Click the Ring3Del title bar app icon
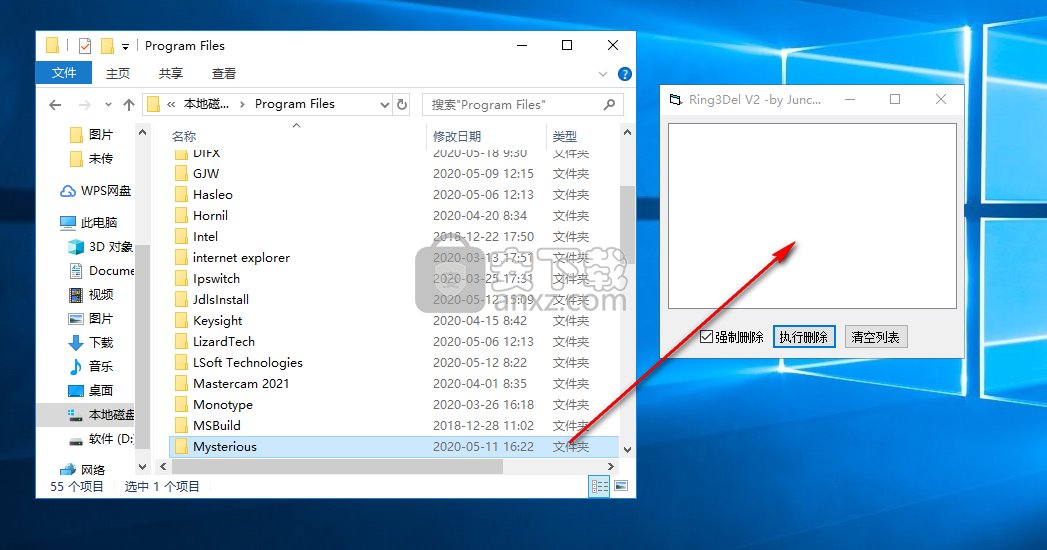The image size is (1047, 550). click(x=676, y=99)
